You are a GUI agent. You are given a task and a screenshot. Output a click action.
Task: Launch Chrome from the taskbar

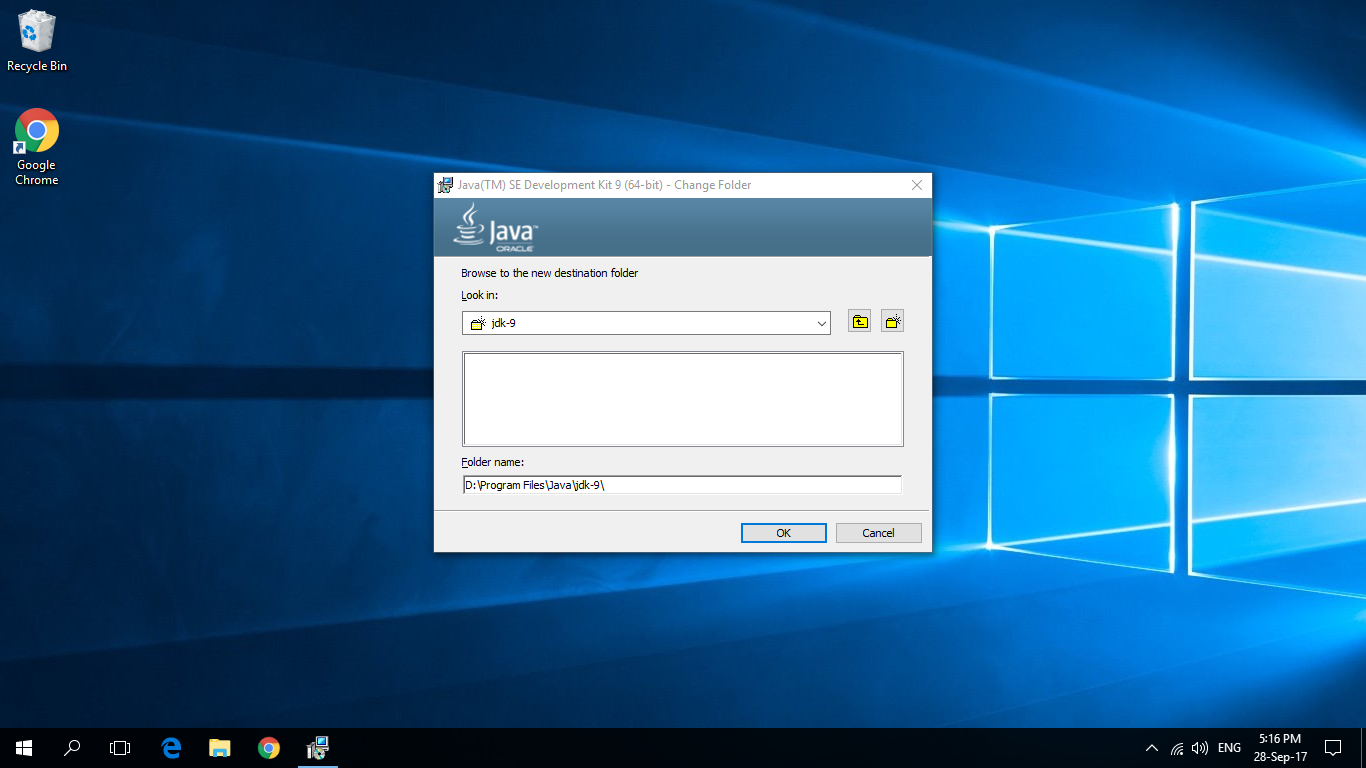[x=268, y=747]
